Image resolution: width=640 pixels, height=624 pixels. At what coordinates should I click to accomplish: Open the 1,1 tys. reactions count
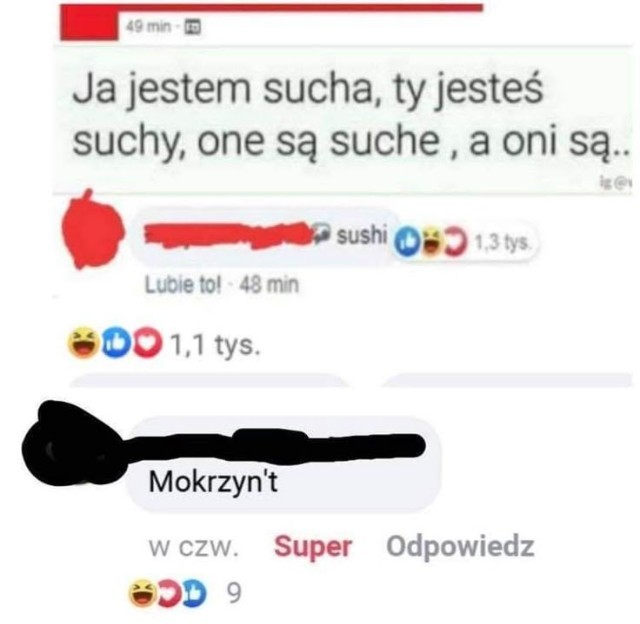pos(214,344)
